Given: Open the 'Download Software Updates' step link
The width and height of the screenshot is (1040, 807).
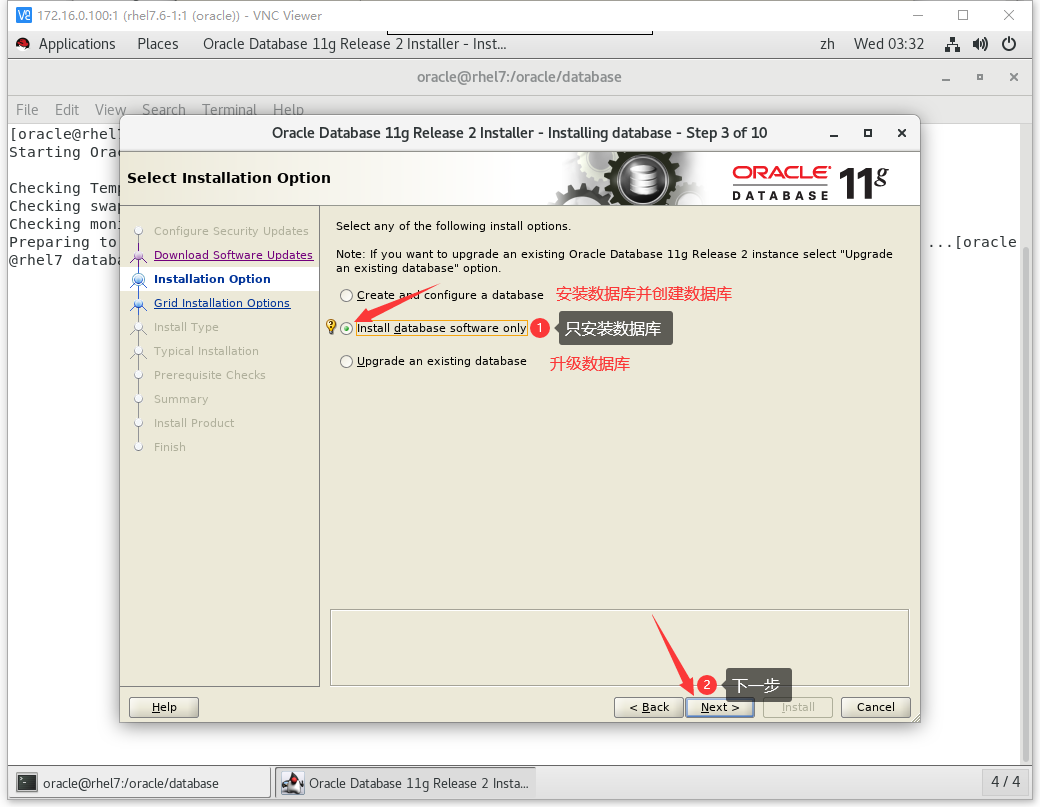Looking at the screenshot, I should point(233,255).
